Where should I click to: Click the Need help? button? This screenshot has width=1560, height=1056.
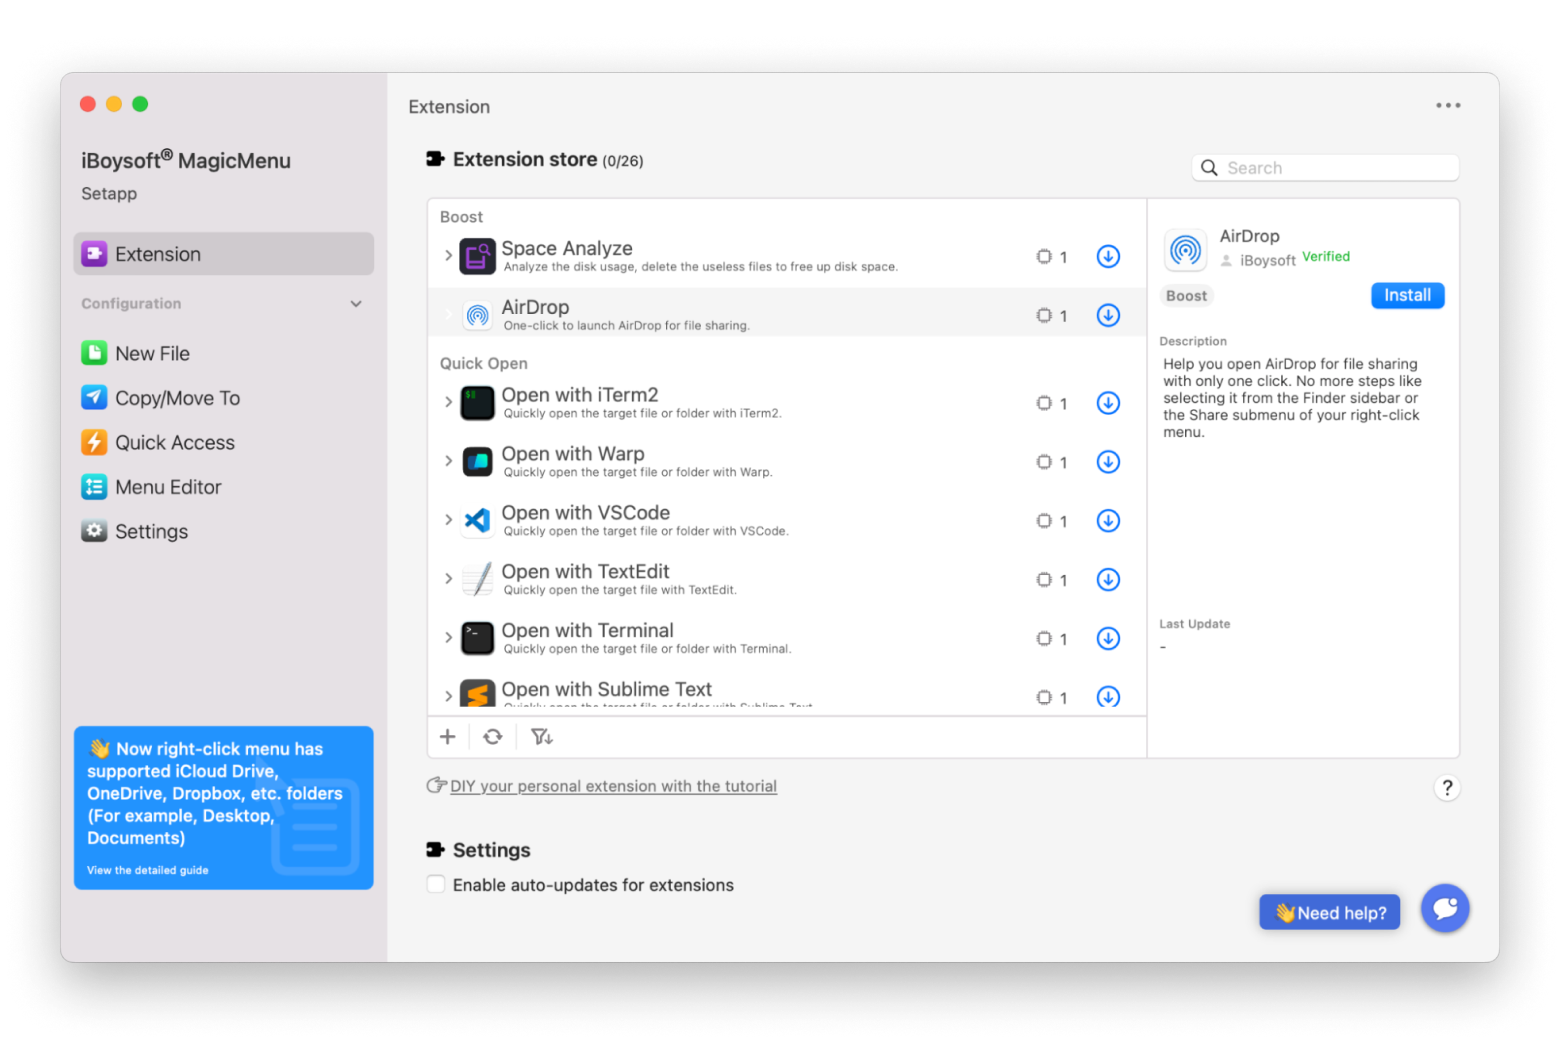[x=1329, y=912]
